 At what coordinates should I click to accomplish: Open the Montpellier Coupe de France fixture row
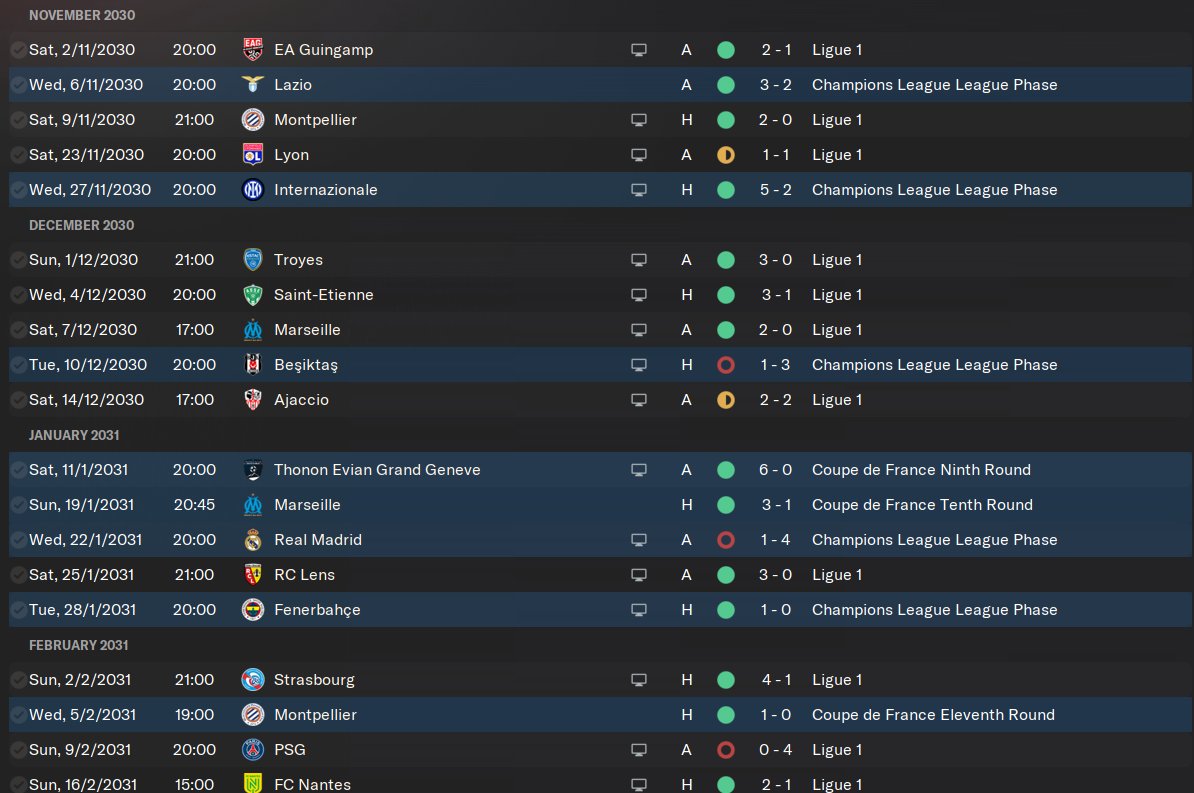(600, 715)
